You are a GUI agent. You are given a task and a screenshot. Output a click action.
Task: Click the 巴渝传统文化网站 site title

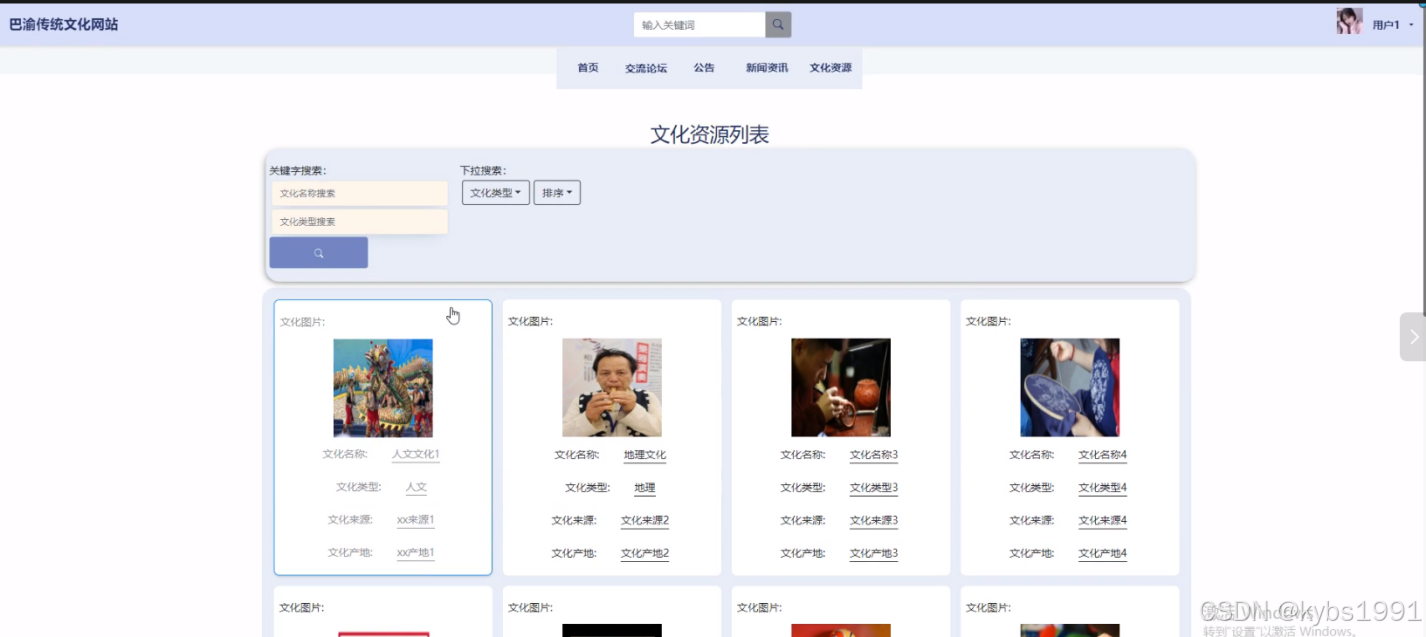64,24
